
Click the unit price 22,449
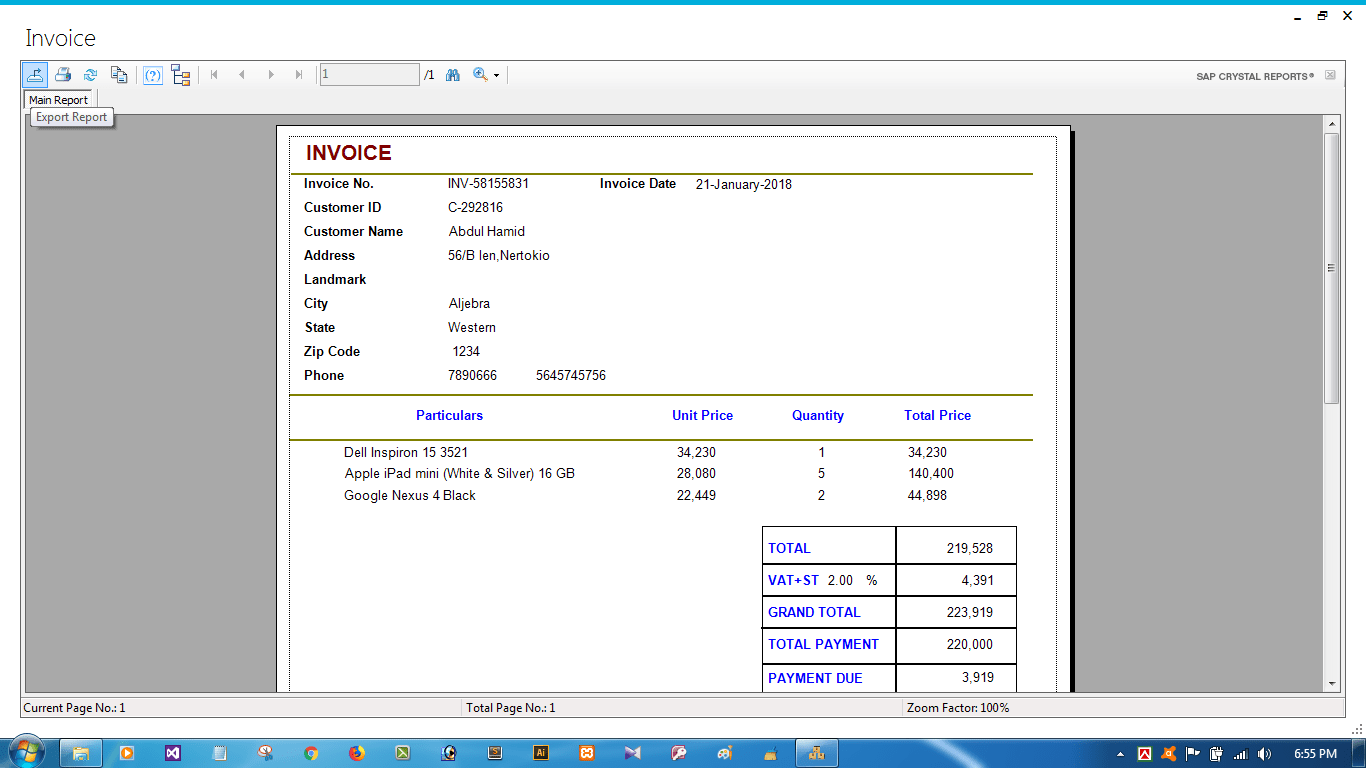point(696,496)
